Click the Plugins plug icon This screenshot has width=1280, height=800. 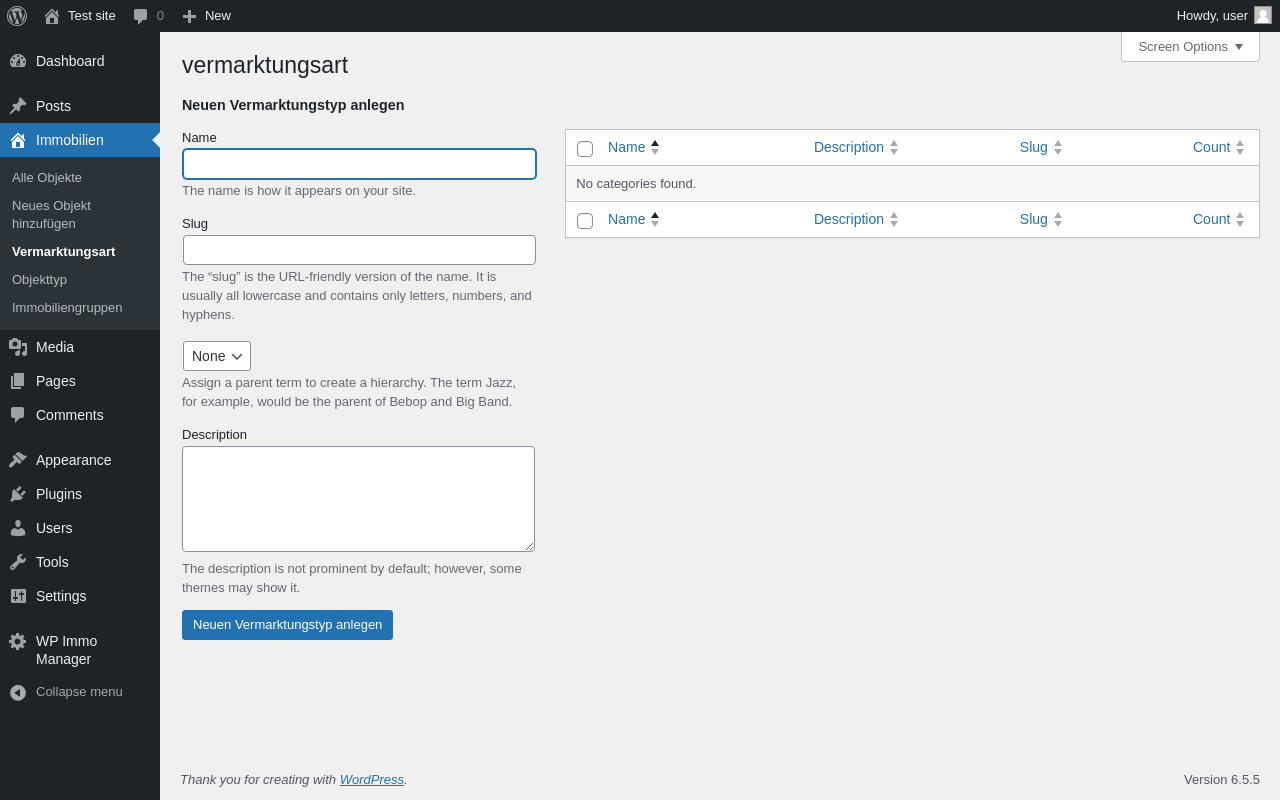click(x=18, y=494)
